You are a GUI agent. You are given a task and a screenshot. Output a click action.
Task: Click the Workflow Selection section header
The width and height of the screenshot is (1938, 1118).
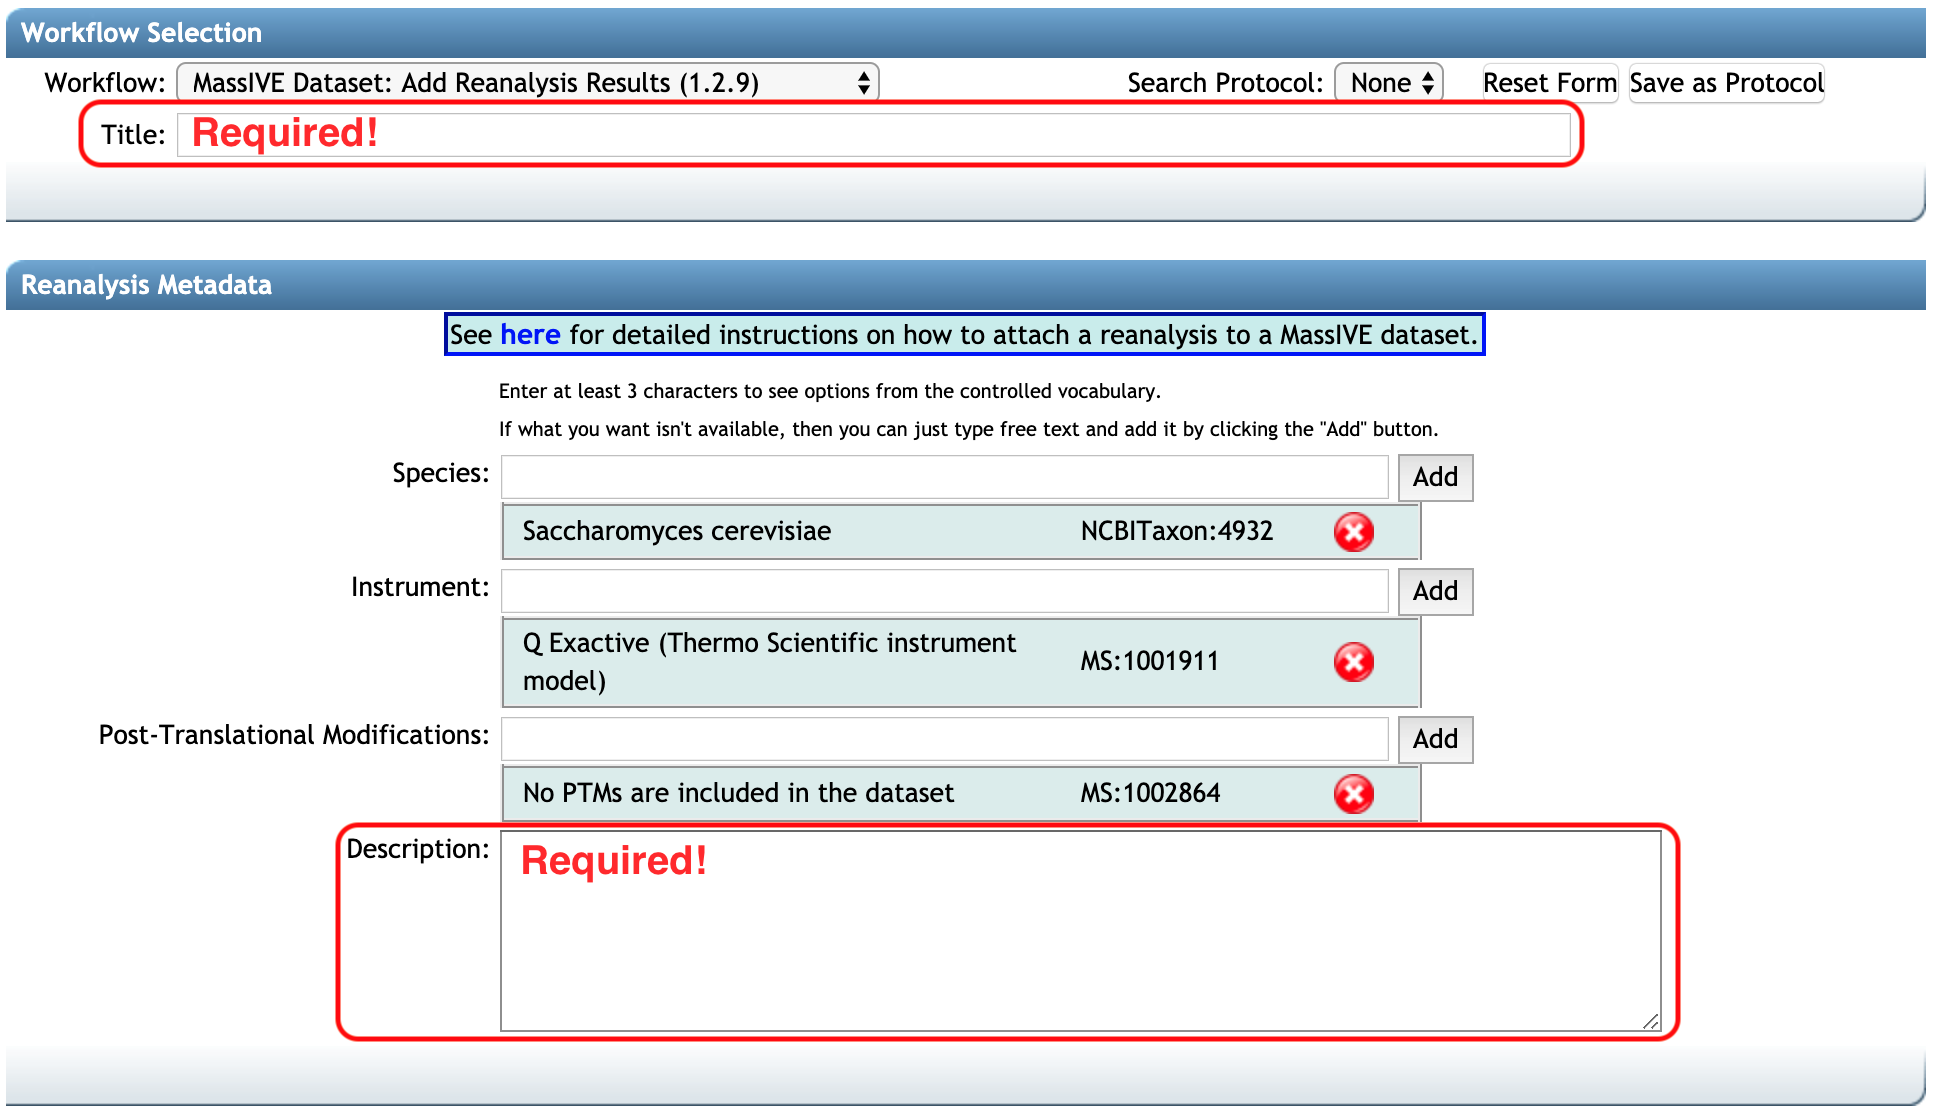(141, 33)
